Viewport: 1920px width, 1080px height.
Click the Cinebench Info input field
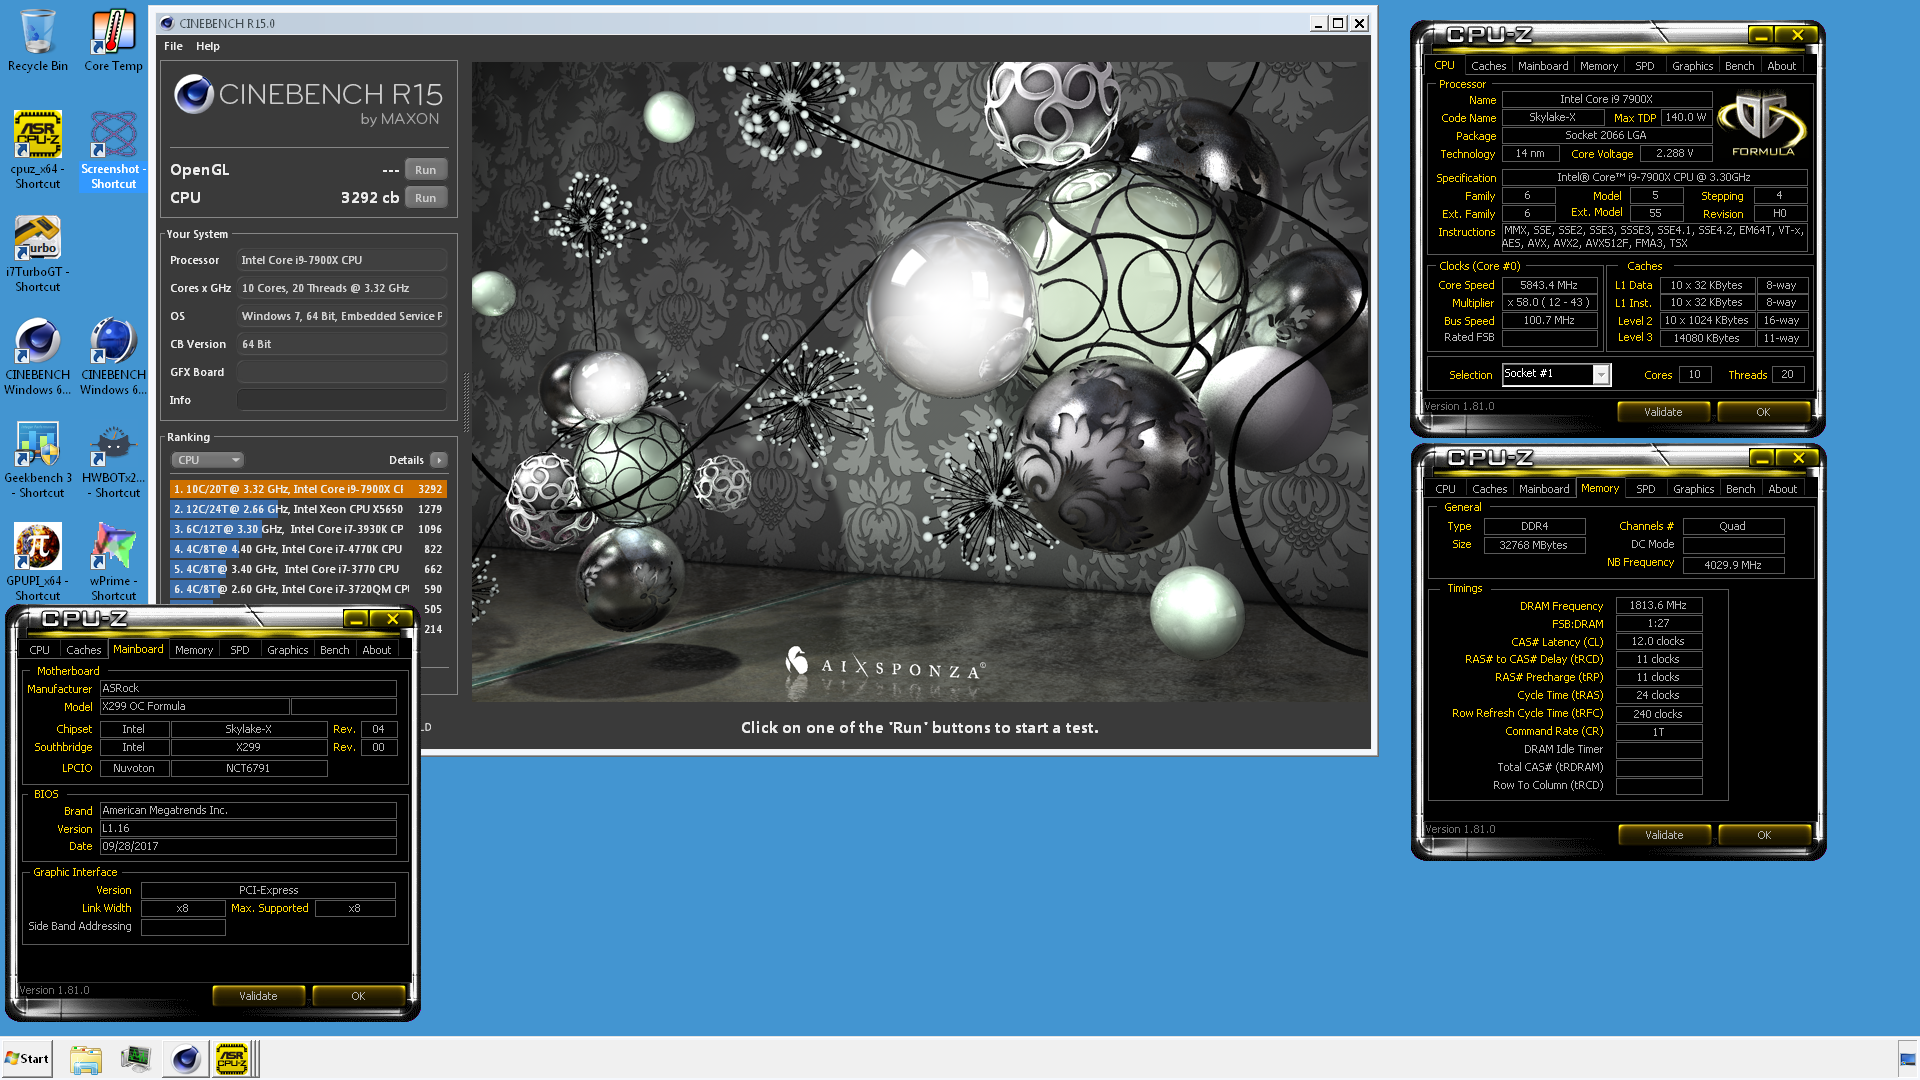(342, 400)
